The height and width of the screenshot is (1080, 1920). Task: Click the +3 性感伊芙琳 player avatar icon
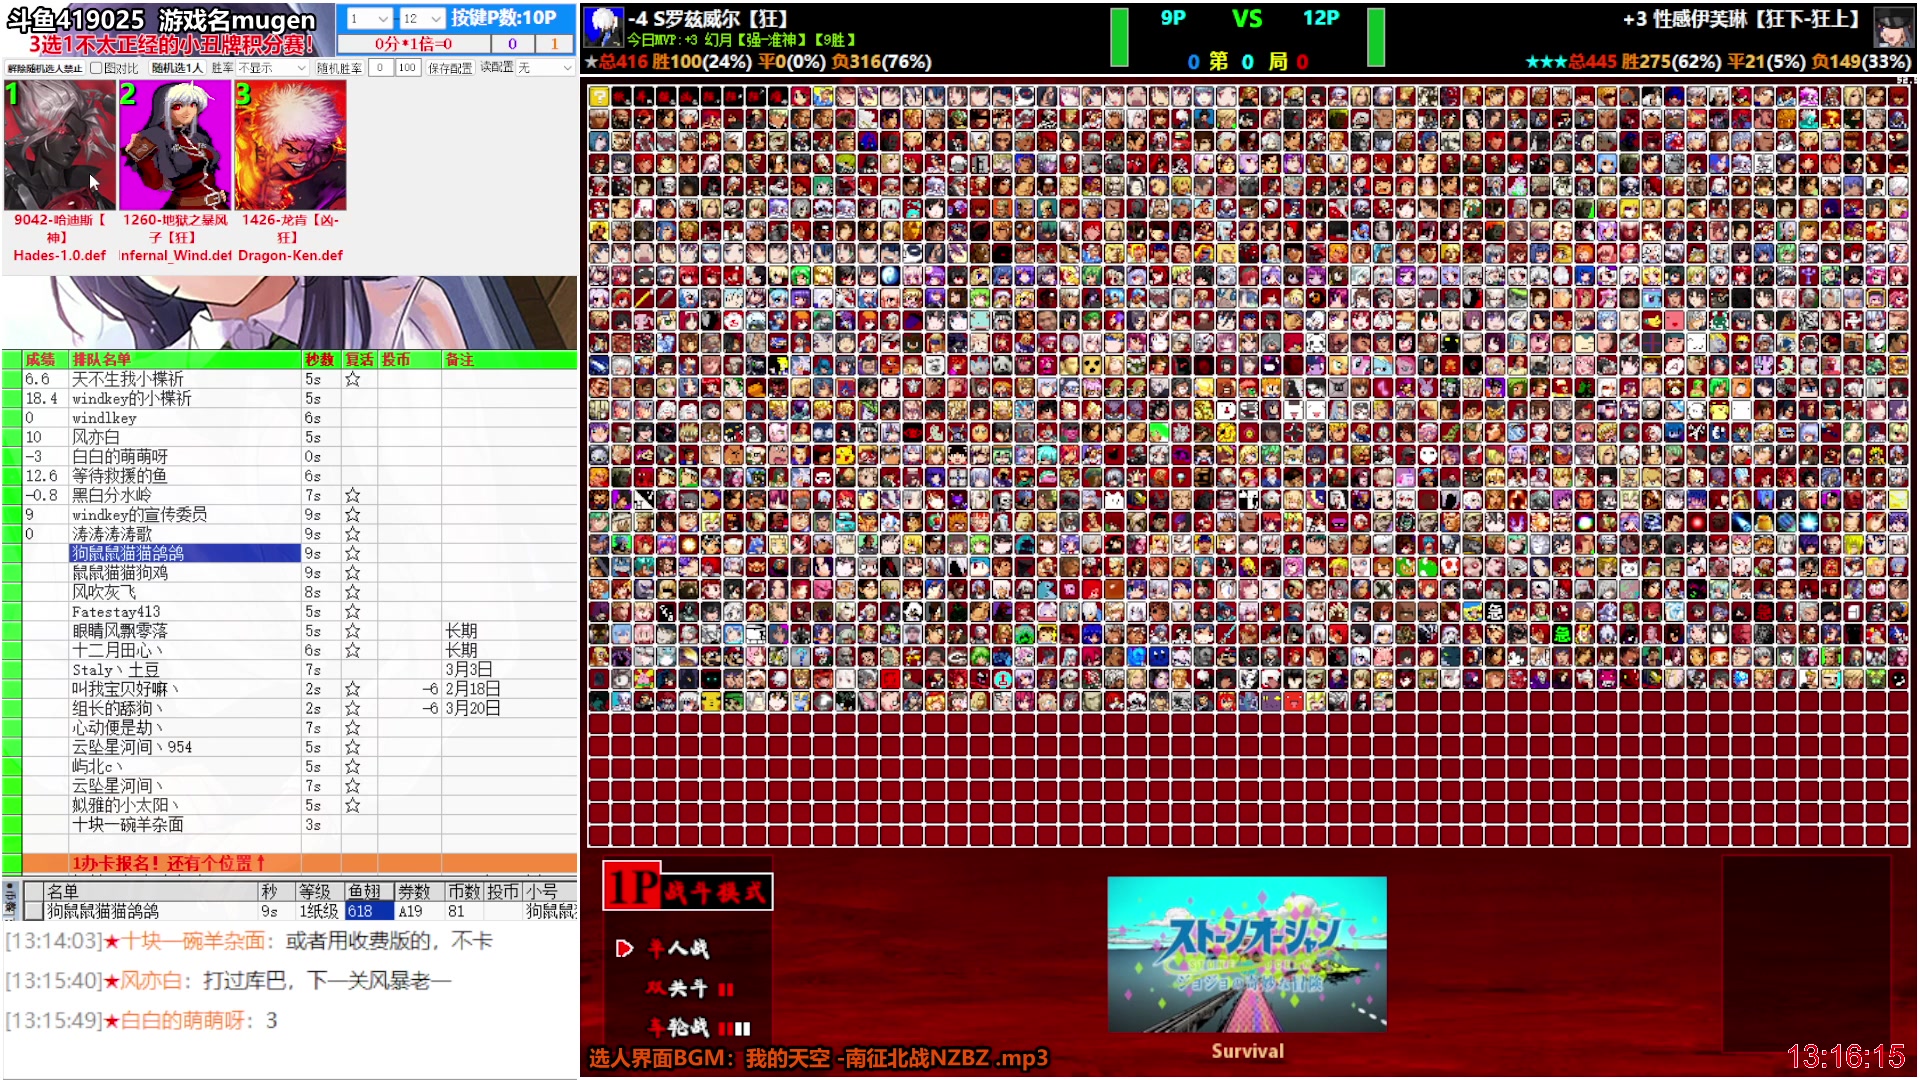pos(1893,27)
